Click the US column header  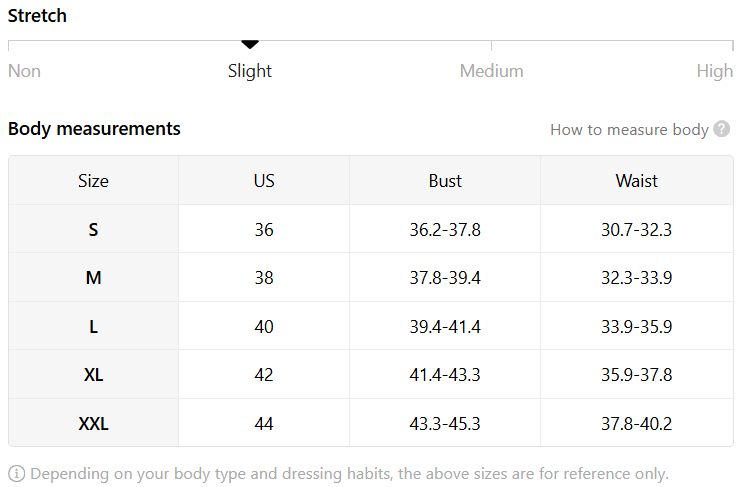pyautogui.click(x=264, y=181)
